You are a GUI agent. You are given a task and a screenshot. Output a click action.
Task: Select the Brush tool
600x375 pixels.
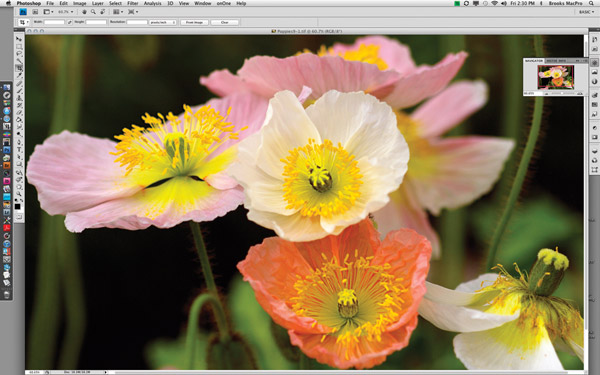[x=18, y=90]
